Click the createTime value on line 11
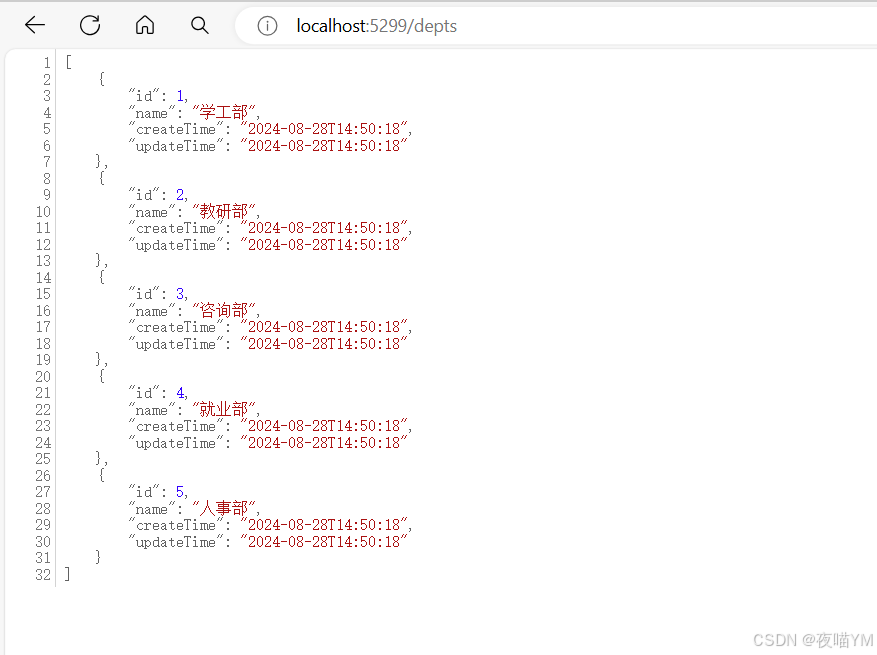877x655 pixels. pos(324,228)
